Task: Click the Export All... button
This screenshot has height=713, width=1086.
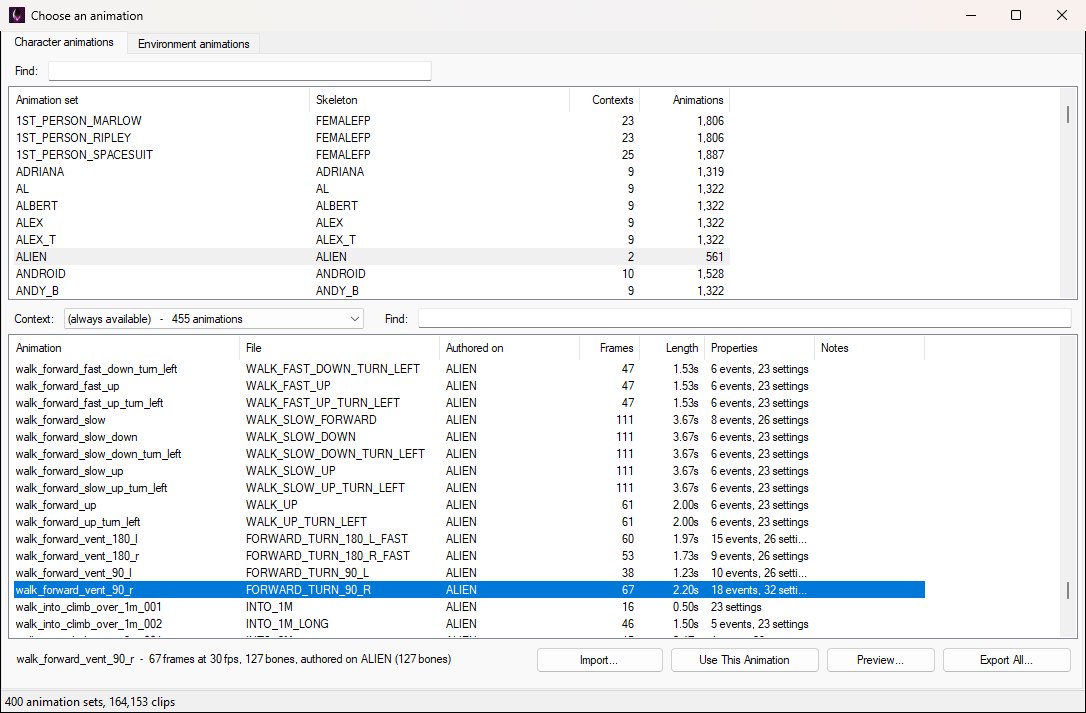Action: click(1006, 660)
